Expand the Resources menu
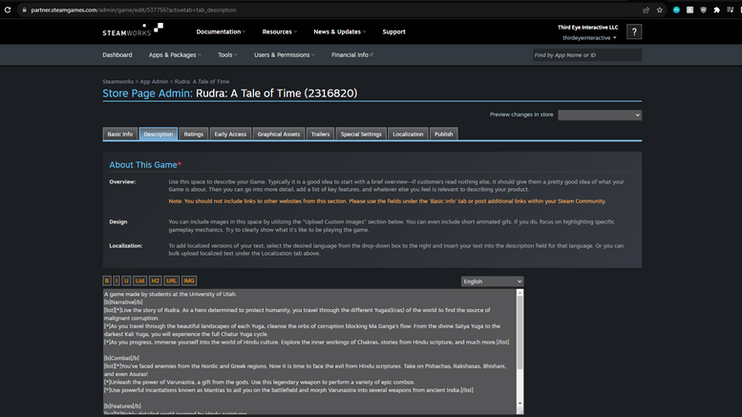 (280, 32)
